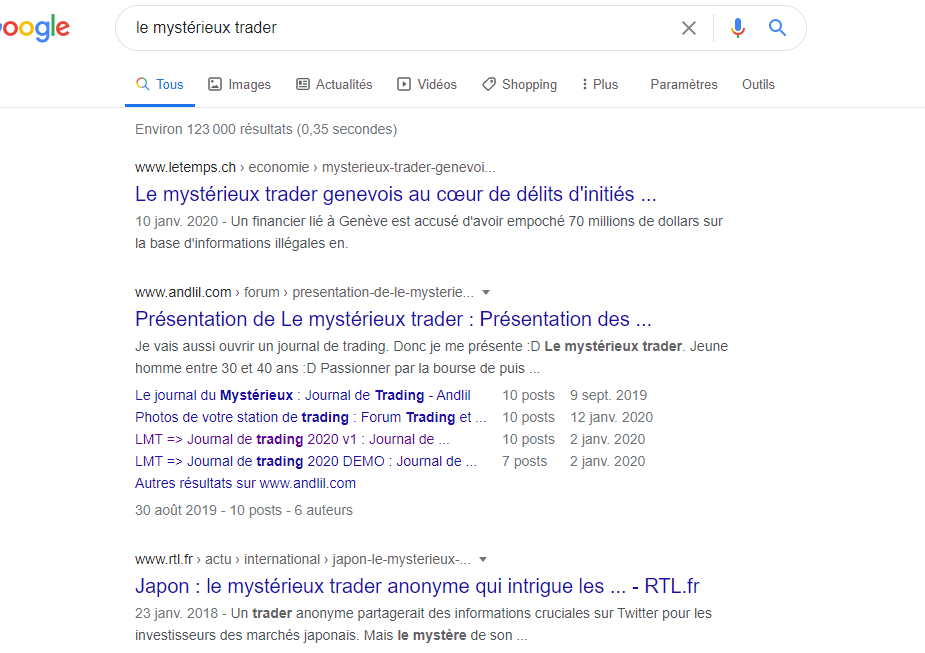Expand the Plus menu
This screenshot has height=653, width=925.
(x=599, y=84)
